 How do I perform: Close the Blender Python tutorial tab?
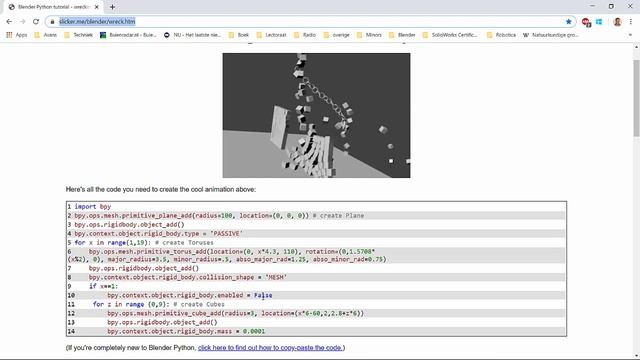point(97,7)
